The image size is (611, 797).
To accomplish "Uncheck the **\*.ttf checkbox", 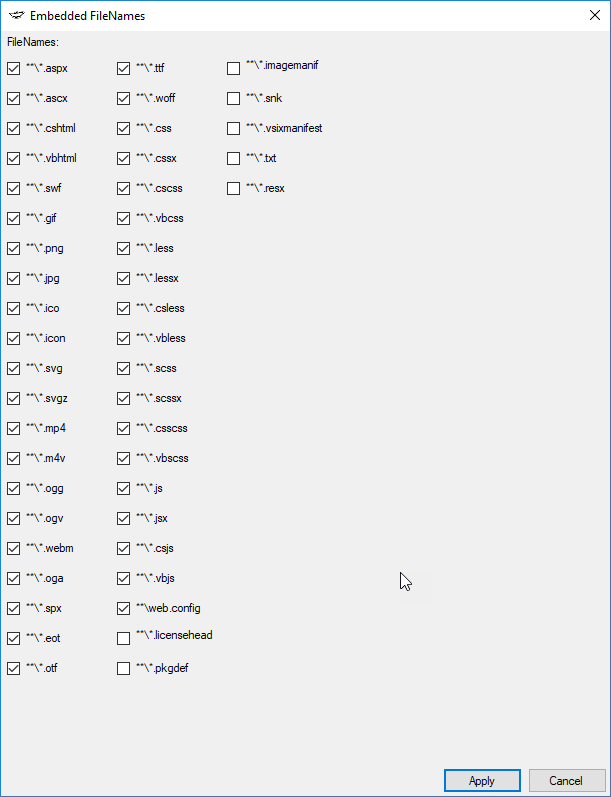I will [x=124, y=69].
